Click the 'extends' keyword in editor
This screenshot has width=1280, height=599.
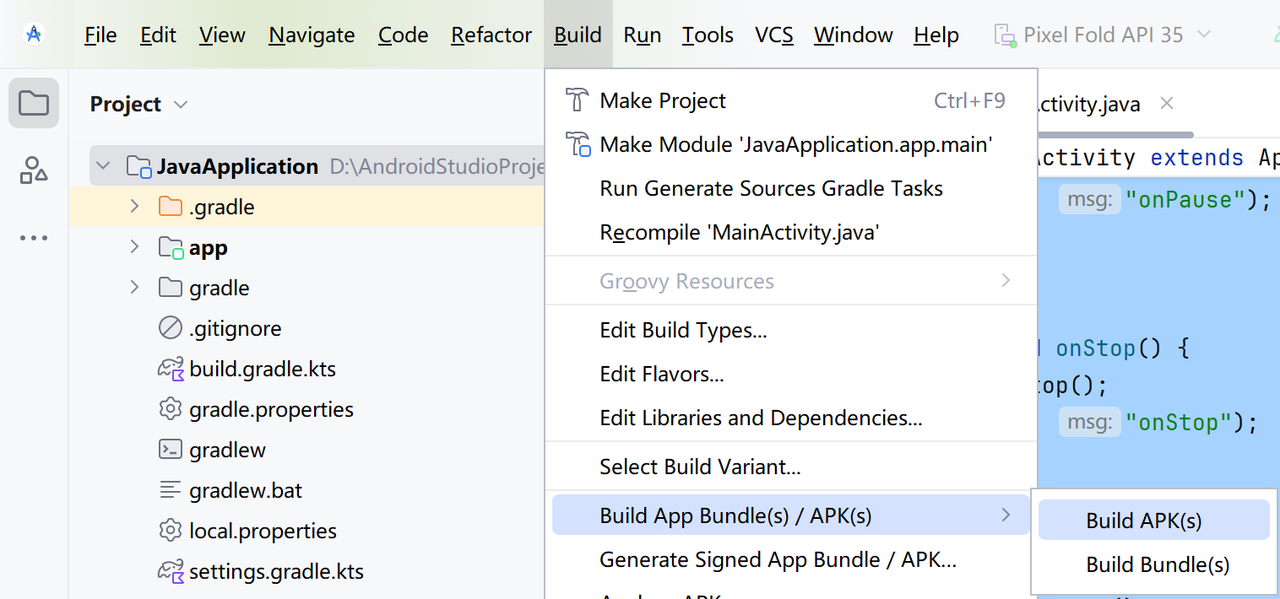(1197, 158)
